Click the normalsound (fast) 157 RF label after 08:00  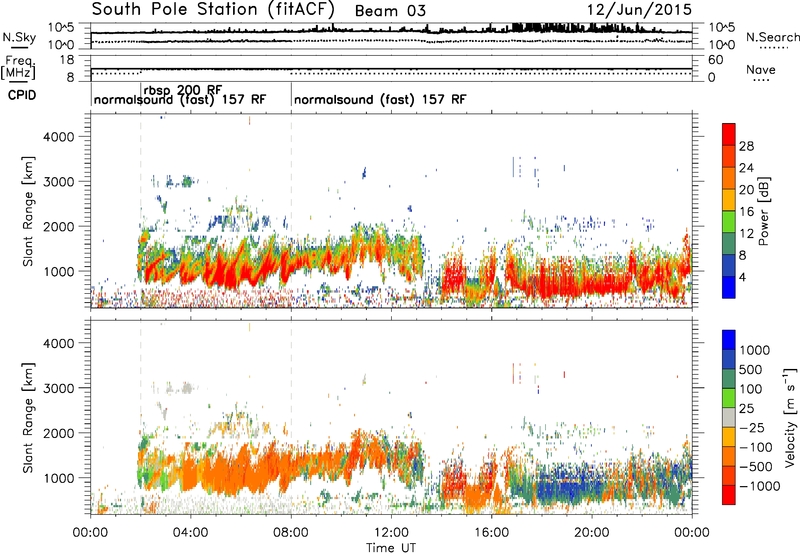[x=380, y=99]
